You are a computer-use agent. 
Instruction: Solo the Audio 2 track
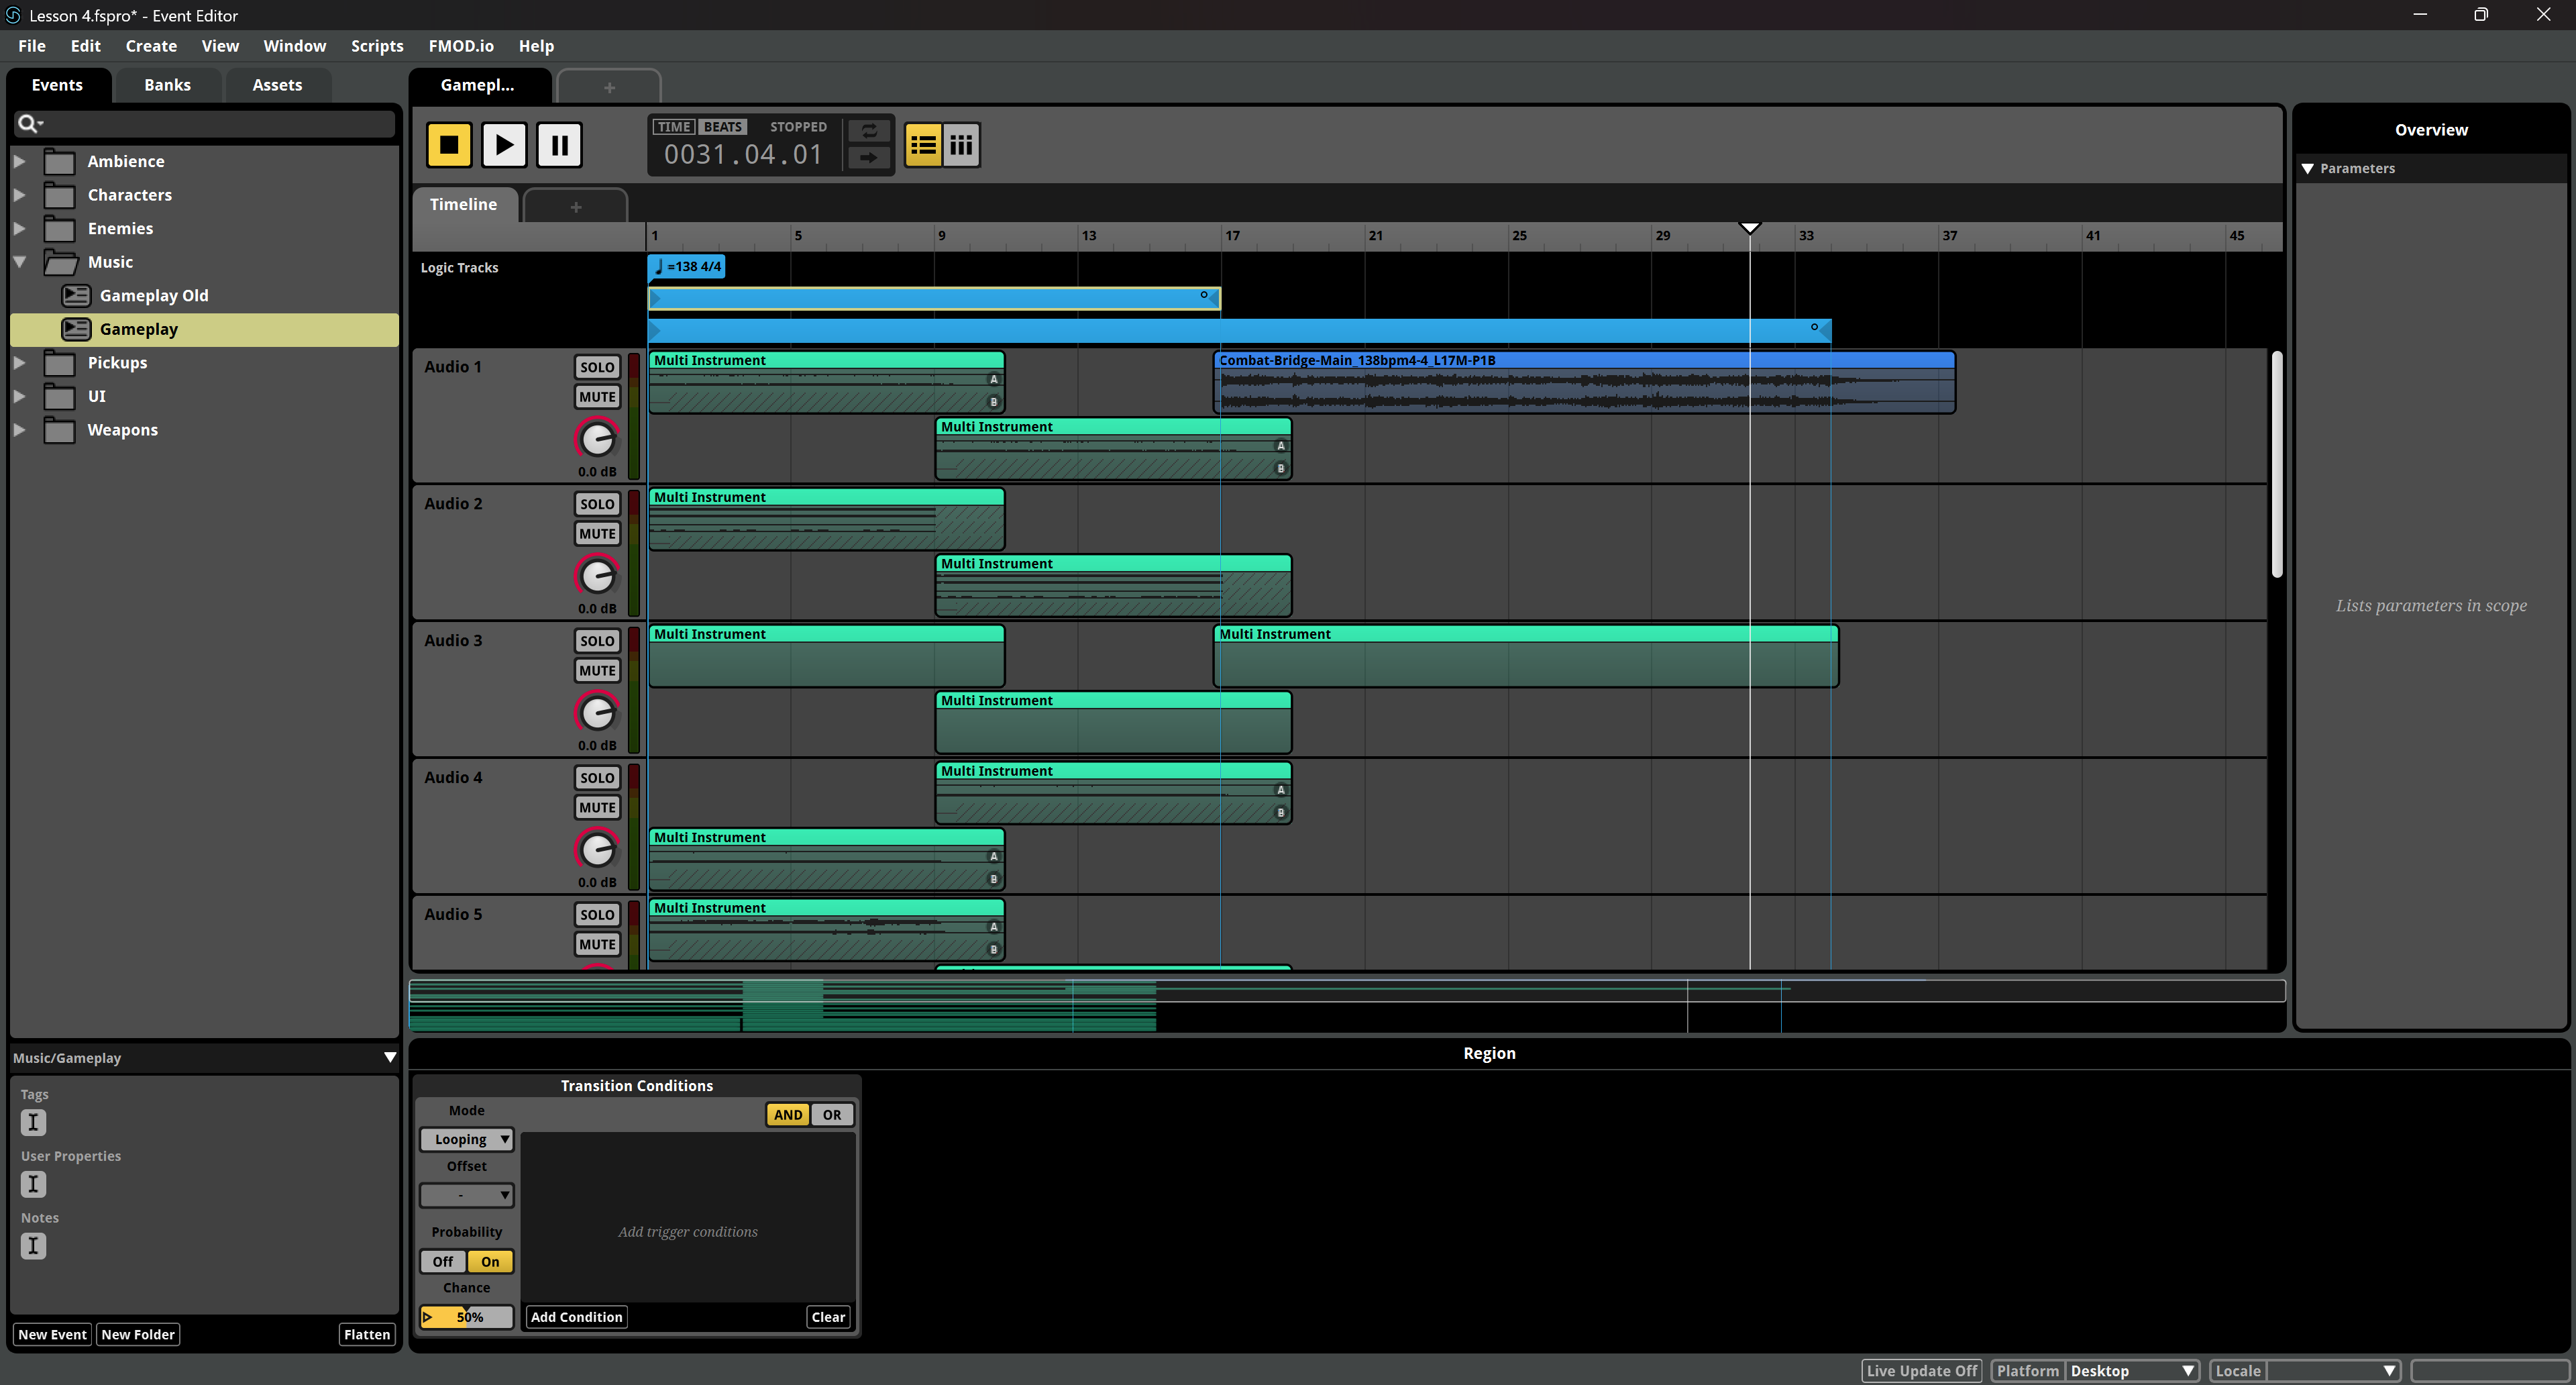pos(597,504)
